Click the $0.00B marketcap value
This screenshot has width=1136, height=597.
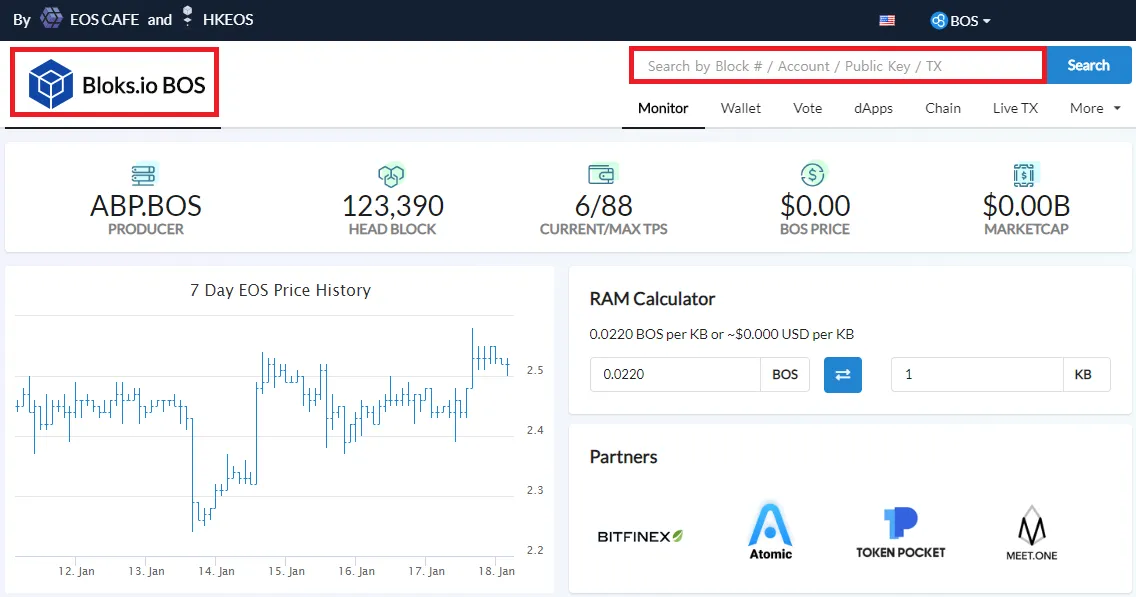point(1026,206)
